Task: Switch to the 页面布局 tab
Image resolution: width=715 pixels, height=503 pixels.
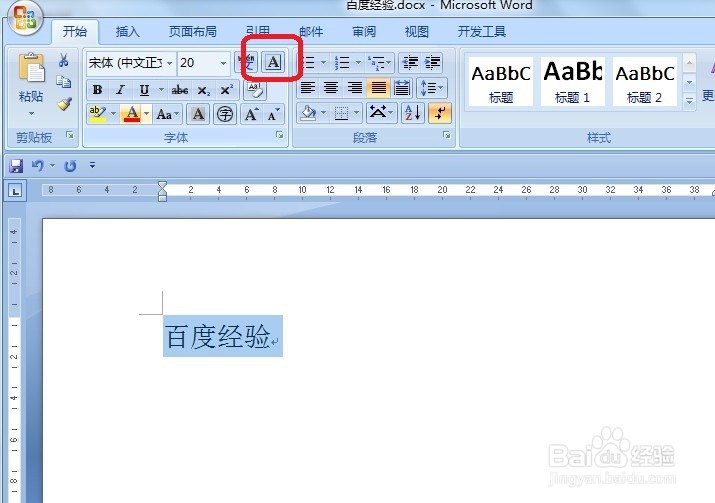Action: 193,31
